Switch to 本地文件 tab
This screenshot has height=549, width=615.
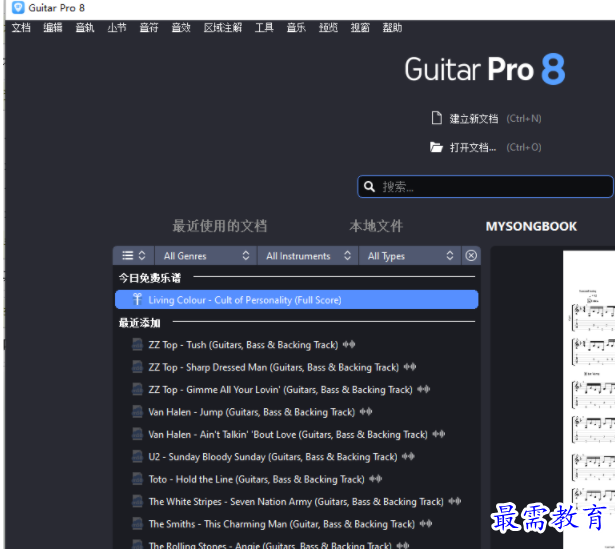coord(376,226)
